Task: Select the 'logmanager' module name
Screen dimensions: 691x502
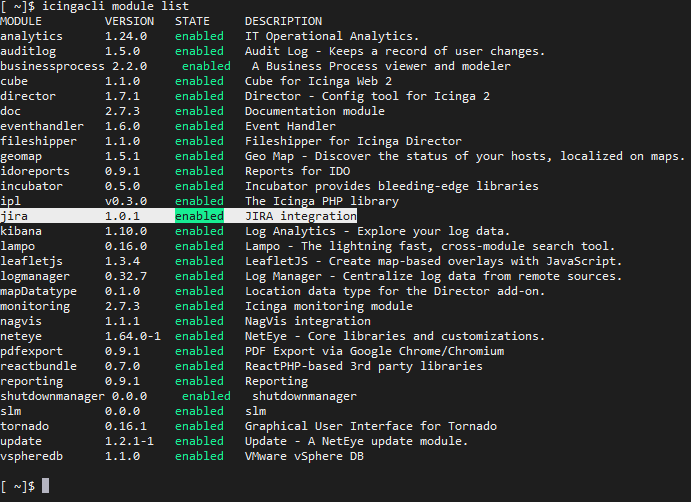Action: pyautogui.click(x=35, y=276)
